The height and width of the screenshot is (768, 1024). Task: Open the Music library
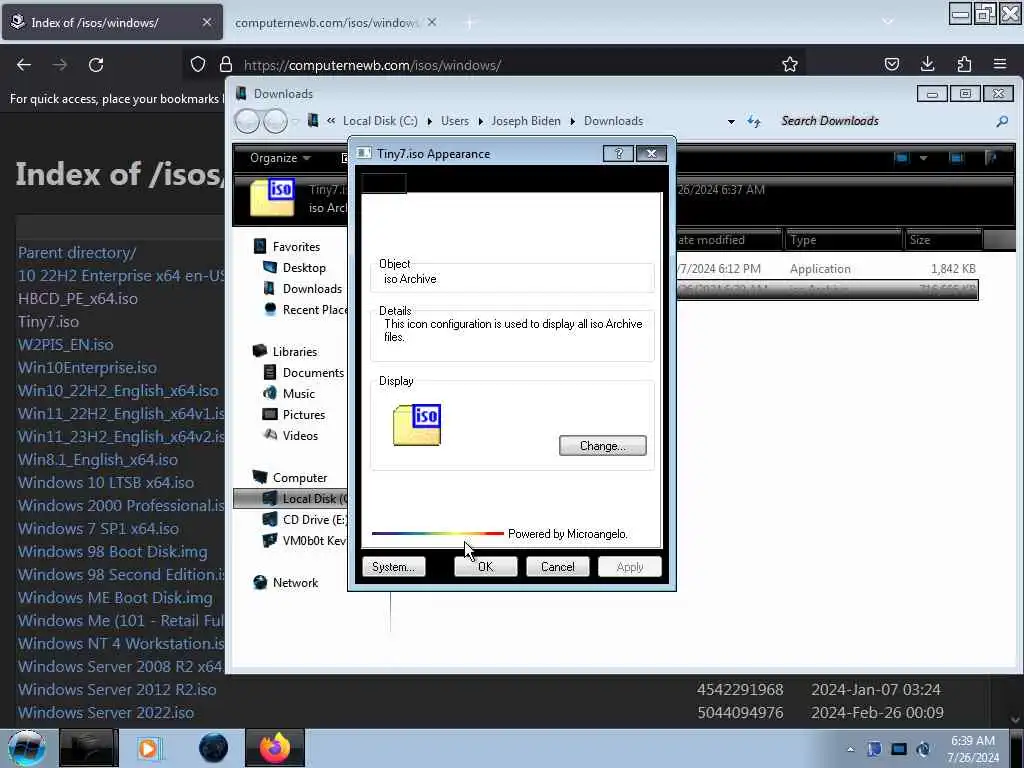[x=298, y=393]
